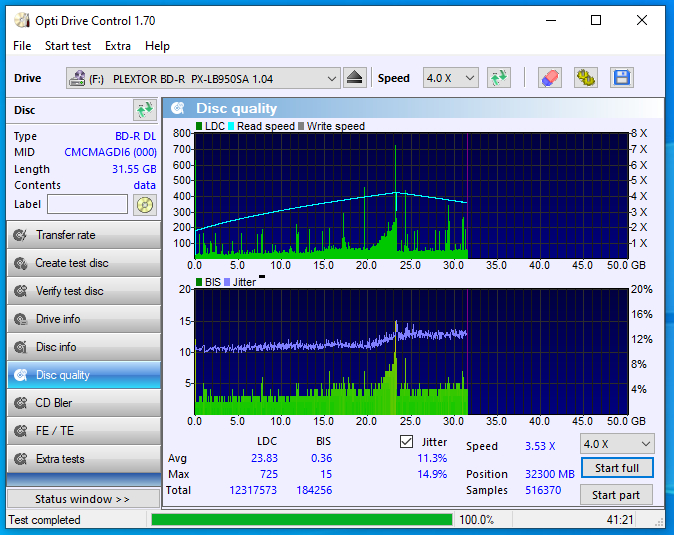This screenshot has height=535, width=674.
Task: Click the Test completed status text
Action: 45,520
